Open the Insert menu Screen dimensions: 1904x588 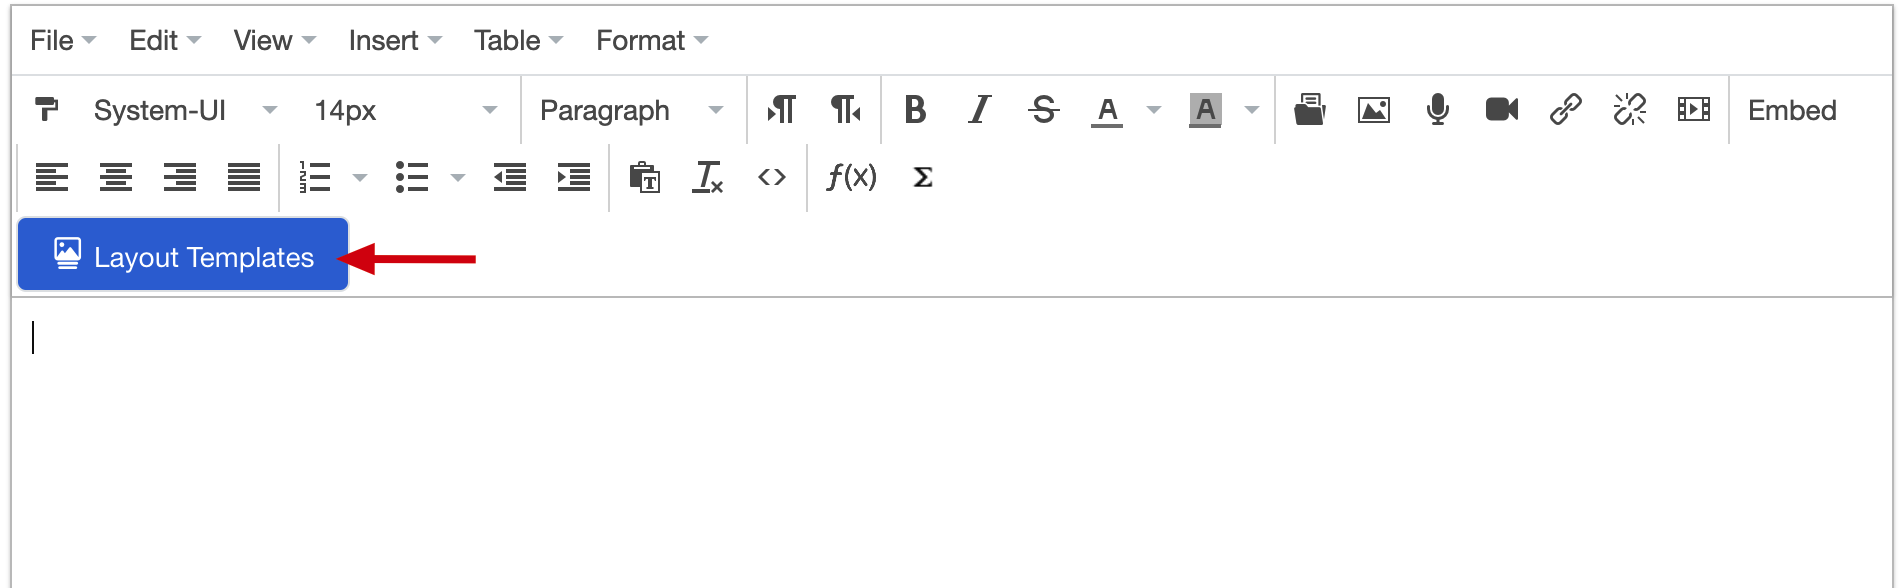(x=395, y=40)
